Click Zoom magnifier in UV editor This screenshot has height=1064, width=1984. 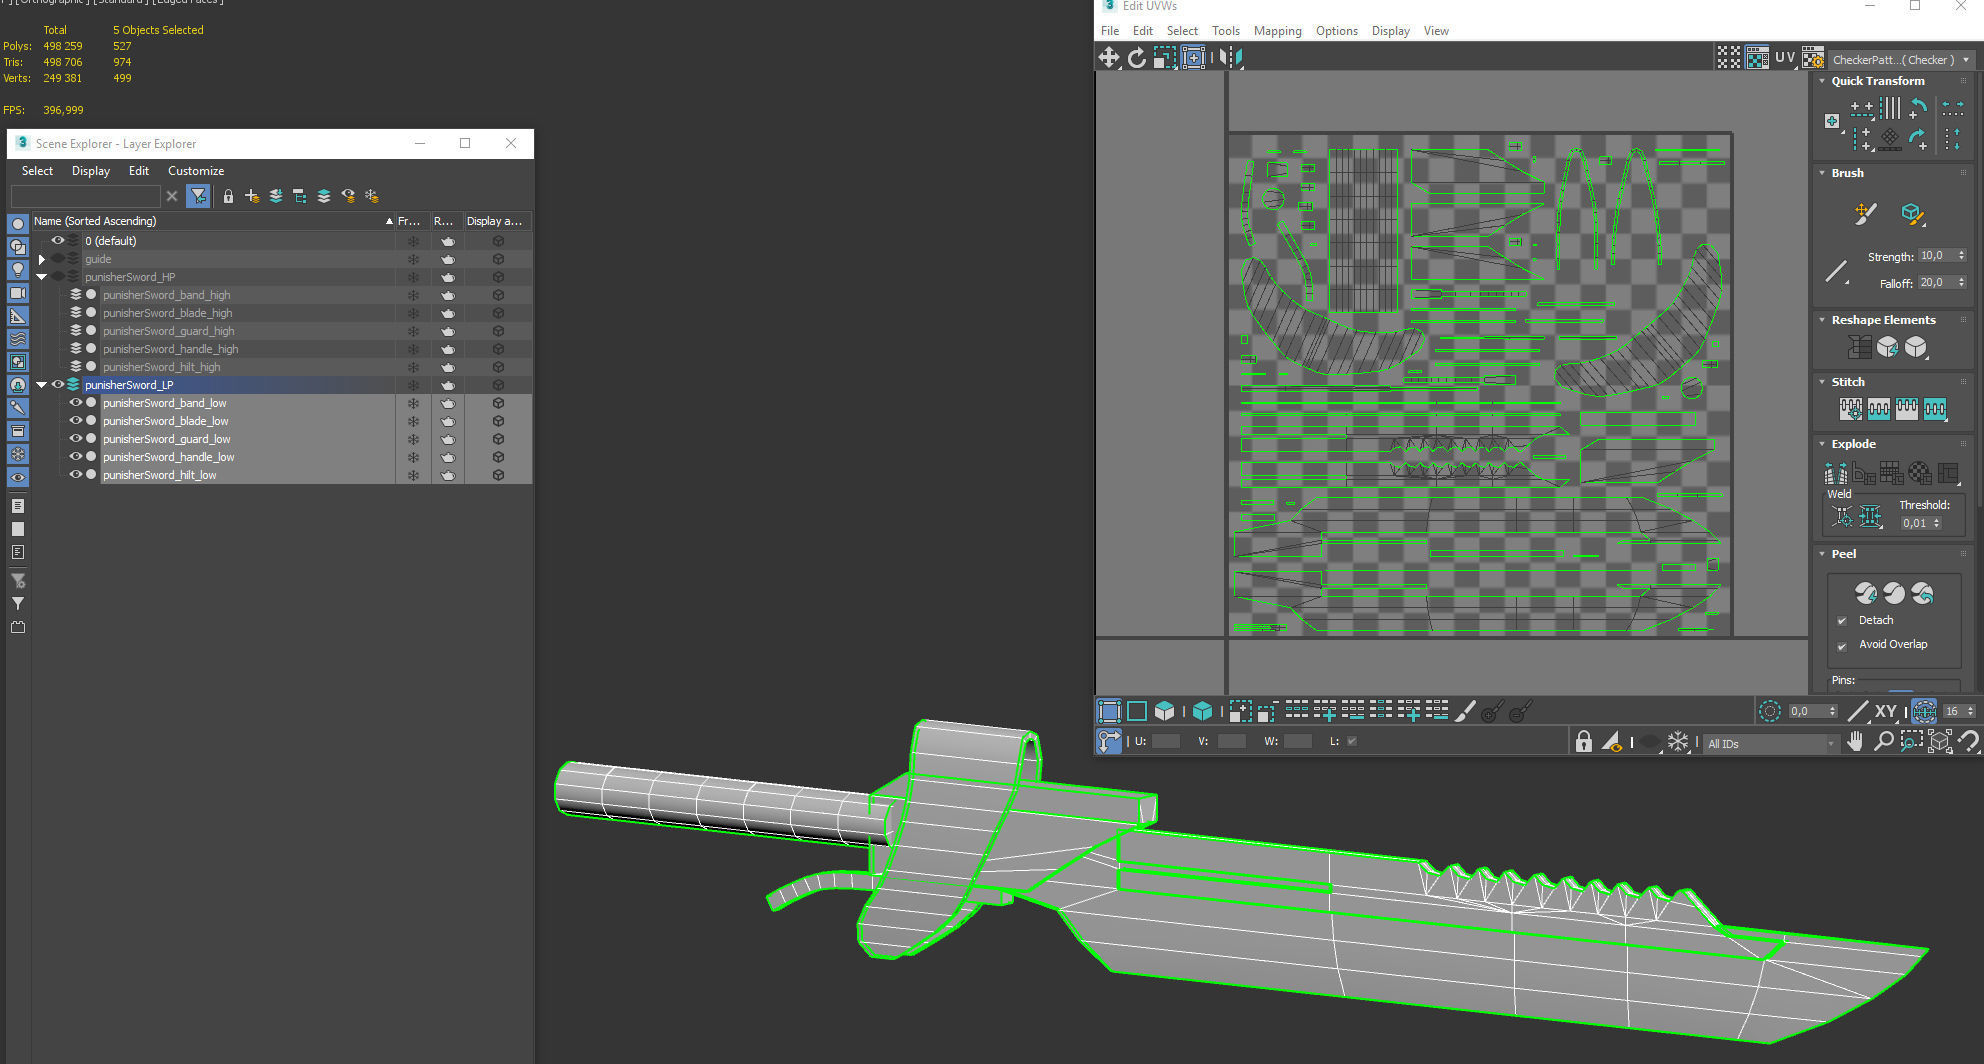[1883, 741]
